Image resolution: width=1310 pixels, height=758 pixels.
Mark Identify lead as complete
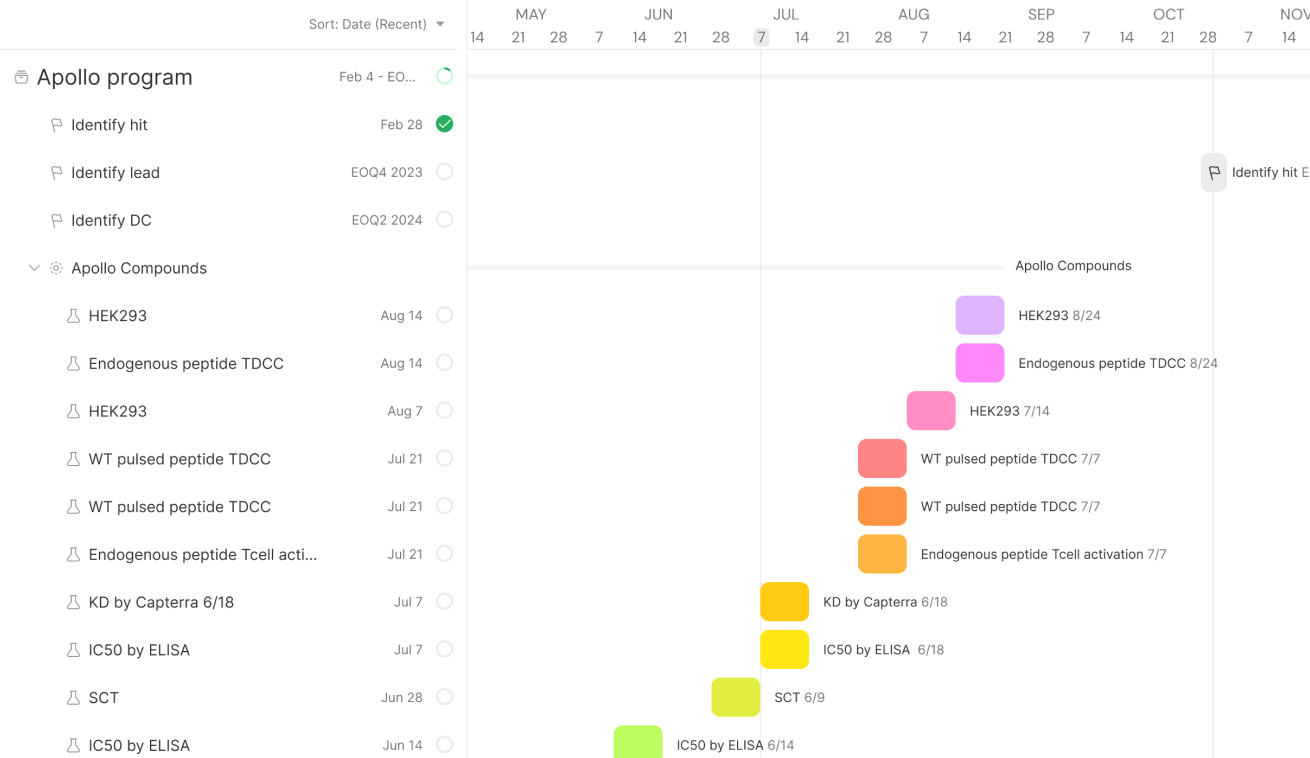click(x=445, y=172)
